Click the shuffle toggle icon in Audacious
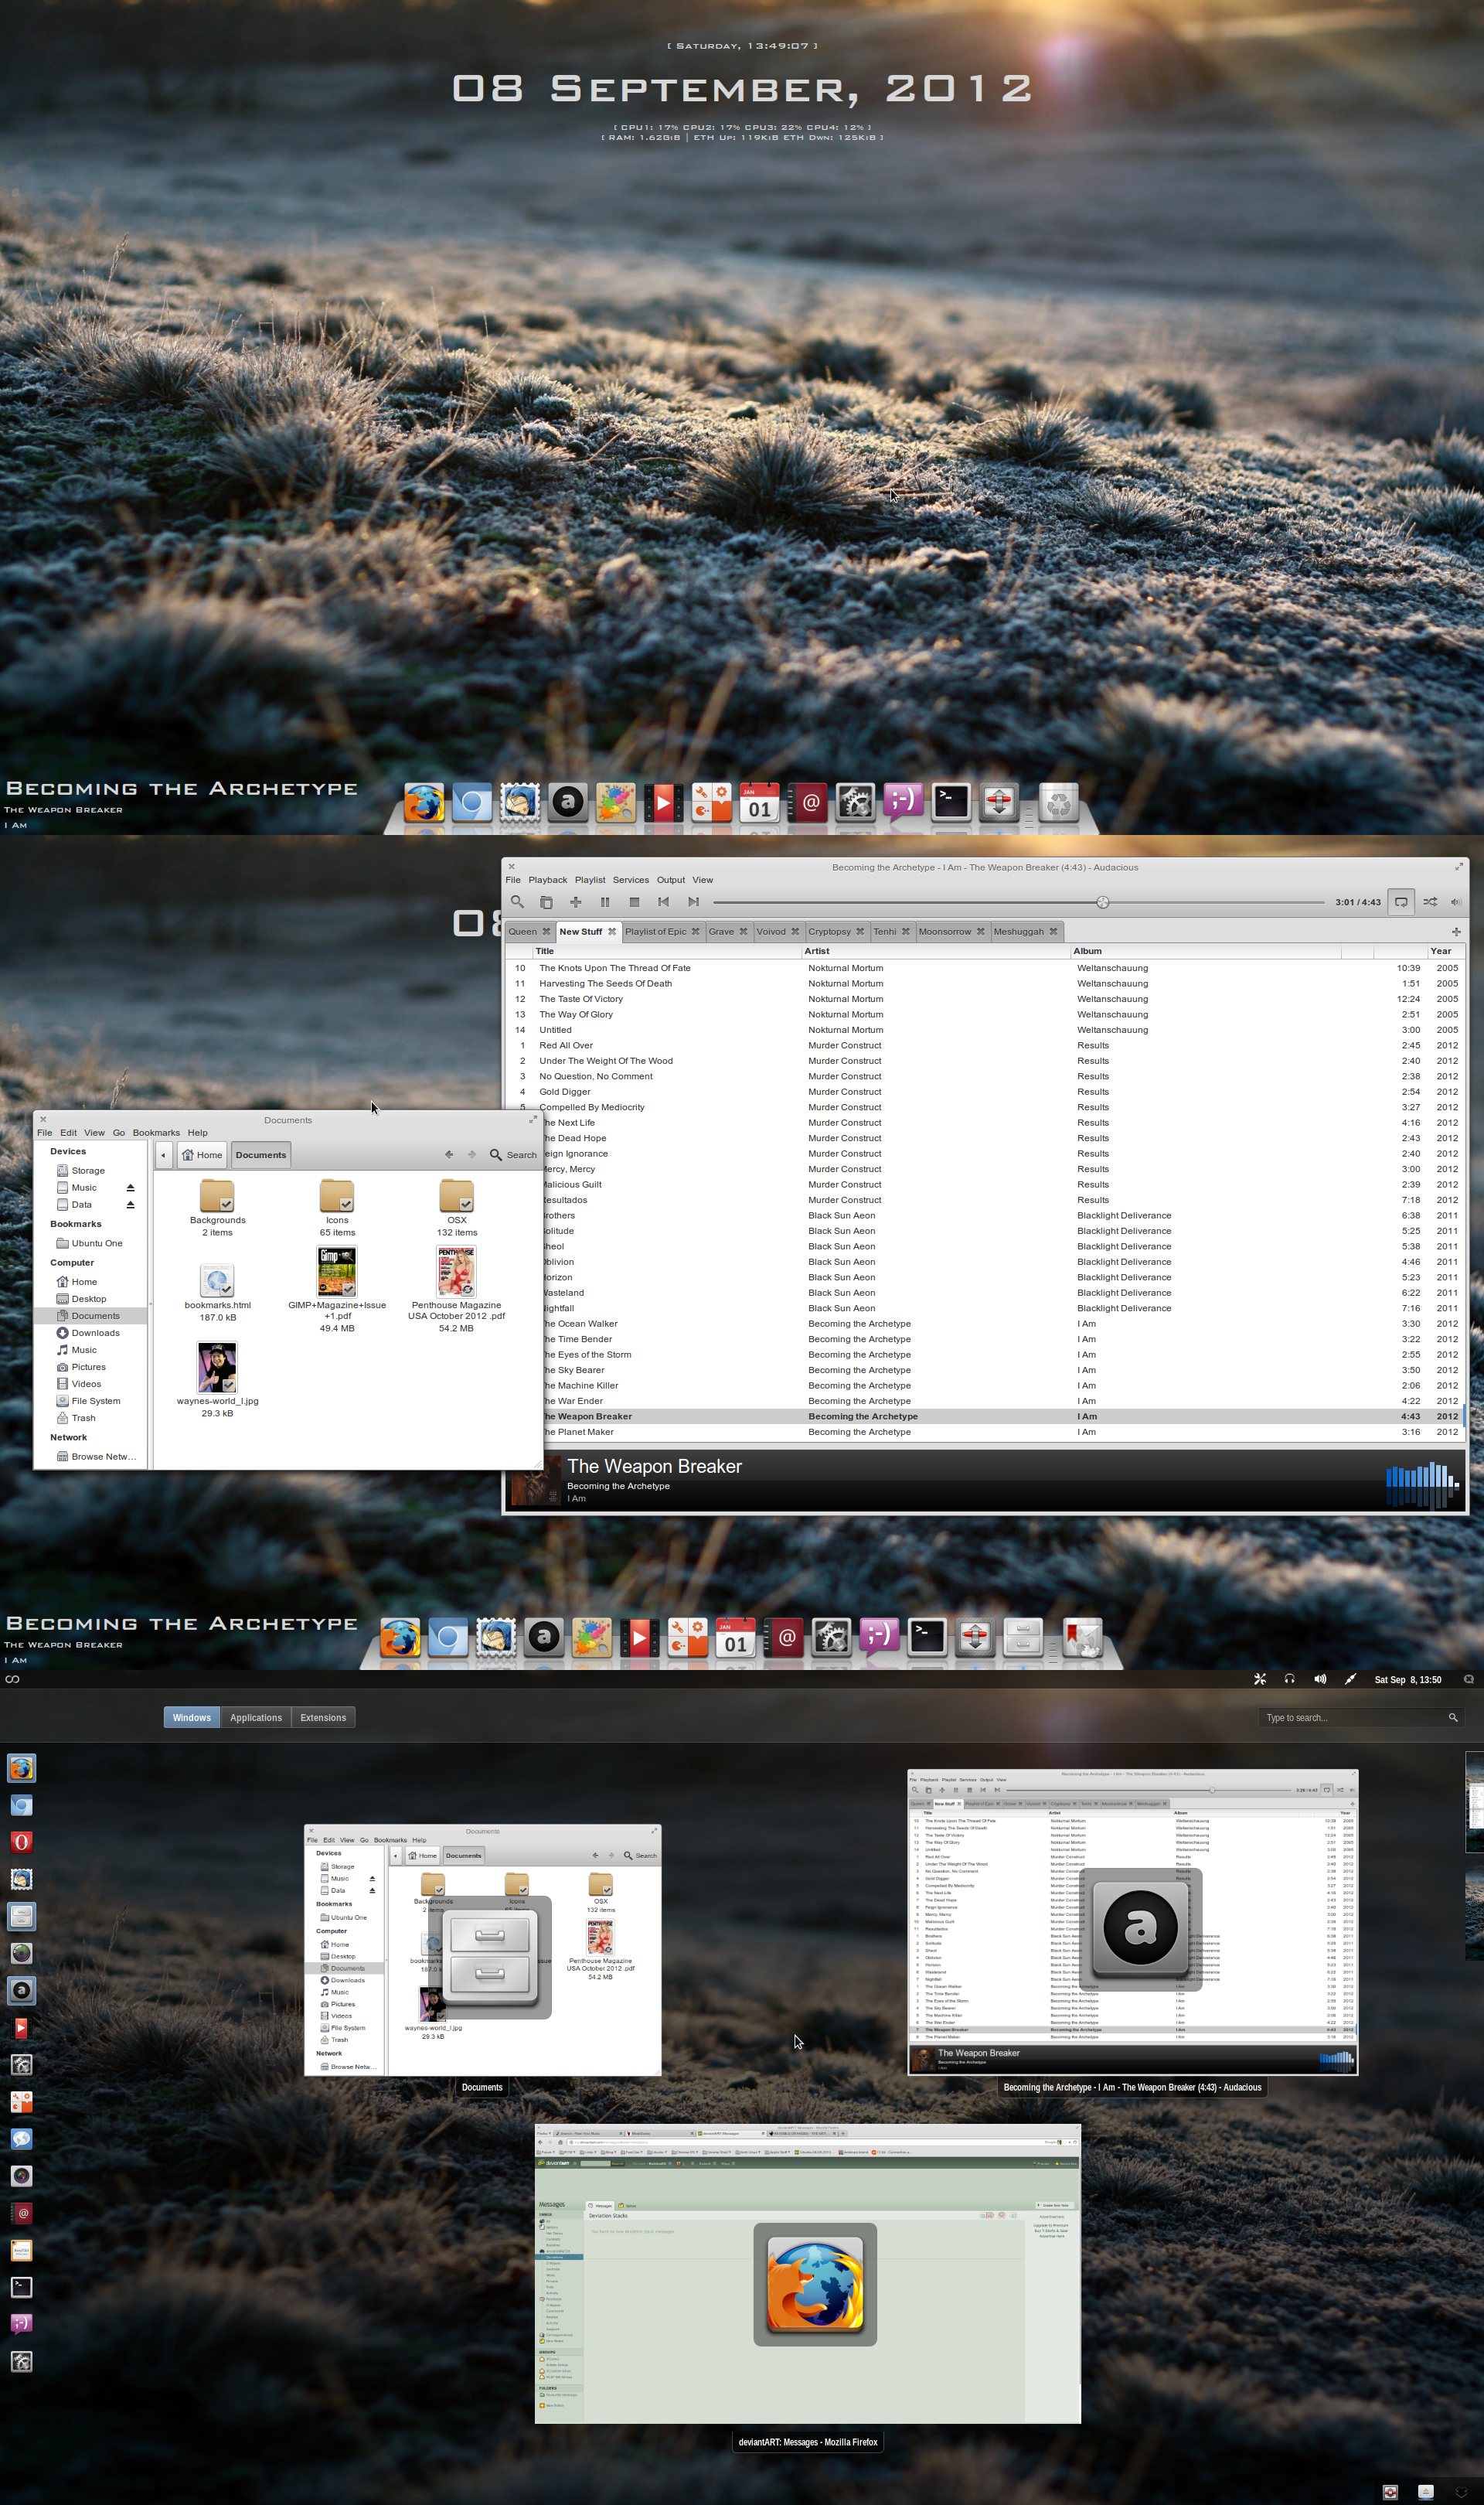The width and height of the screenshot is (1484, 2505). (x=1428, y=906)
